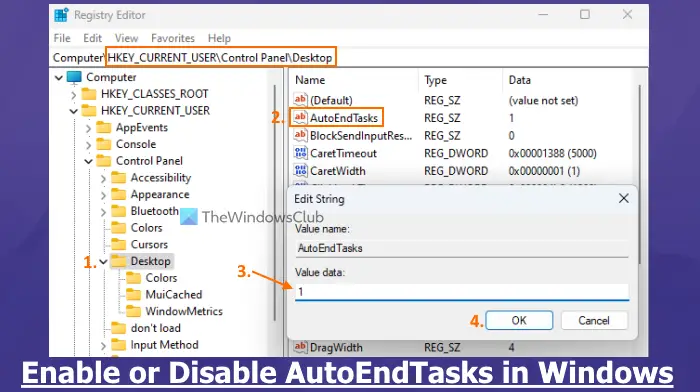
Task: Click the HKEY_CLASSES_ROOT folder icon
Action: tap(89, 94)
